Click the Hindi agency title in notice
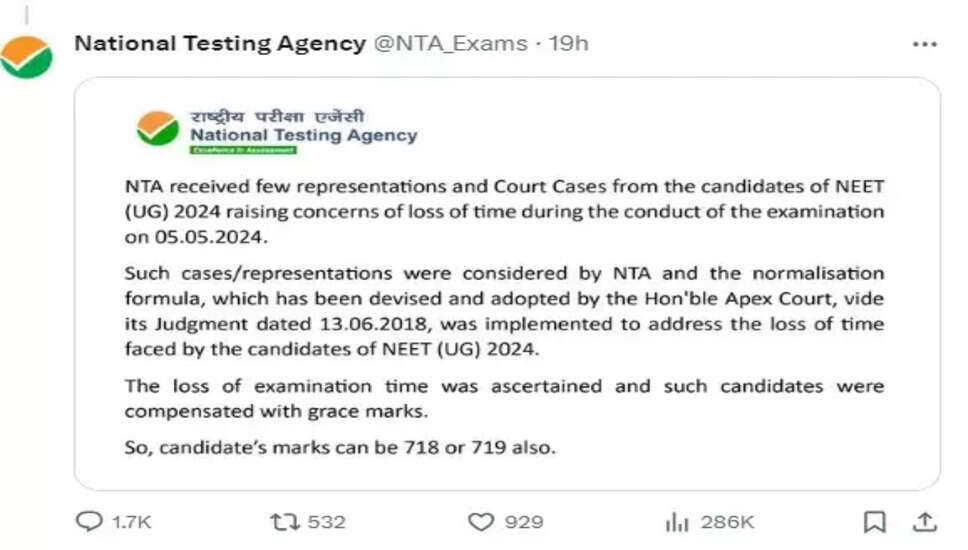This screenshot has height=550, width=968. tap(278, 115)
